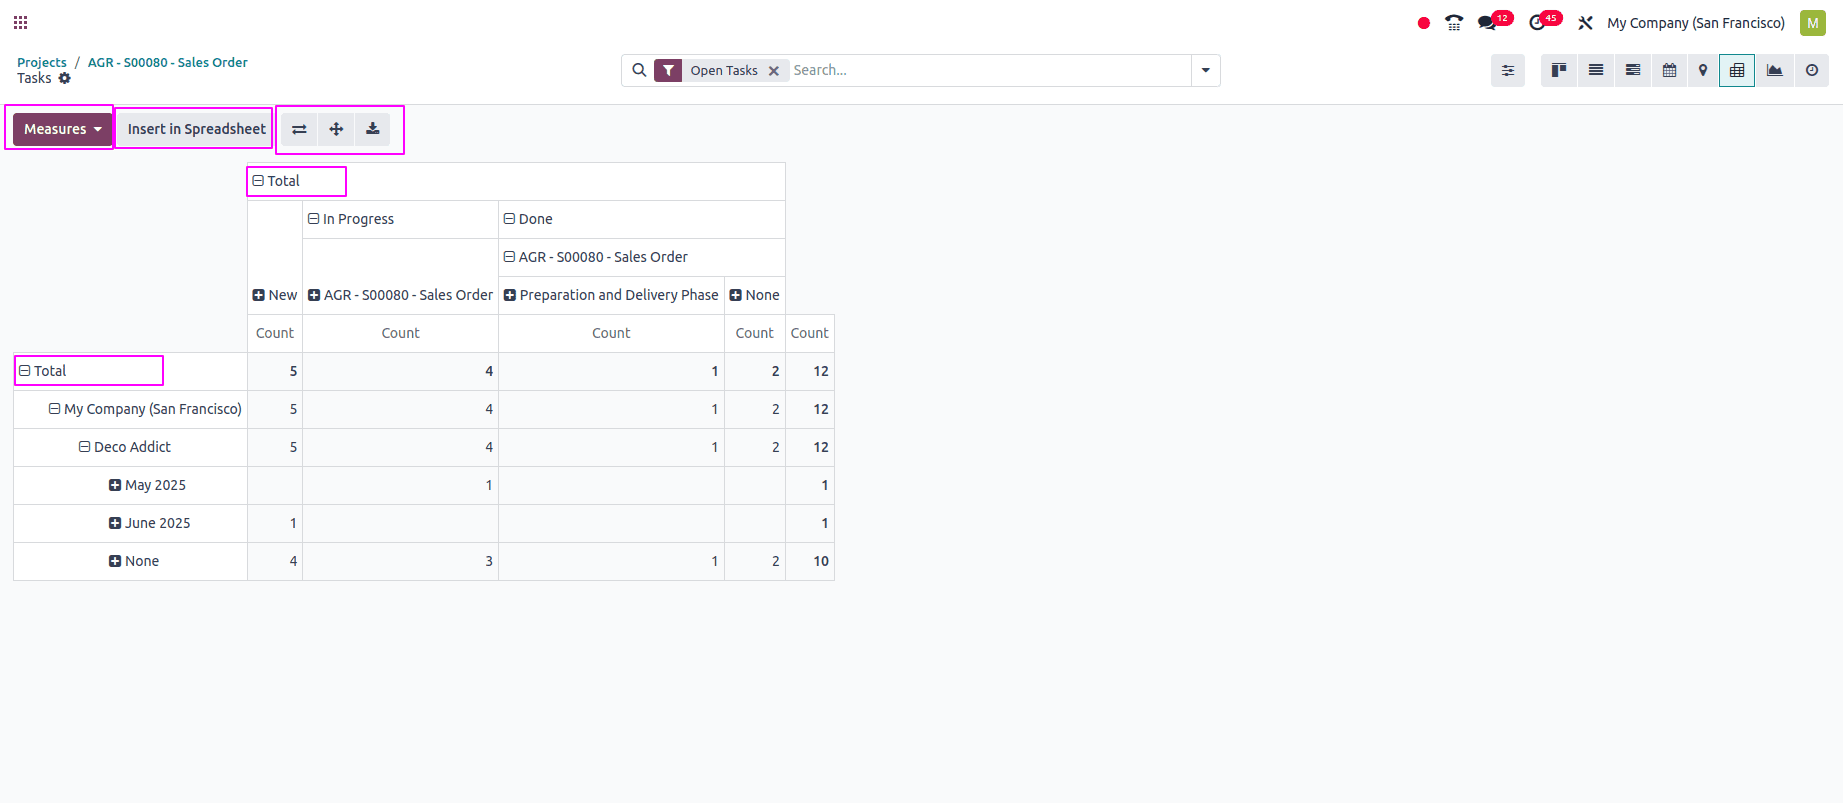Click value 1 in June 2025 New column
The height and width of the screenshot is (803, 1843).
coord(275,523)
